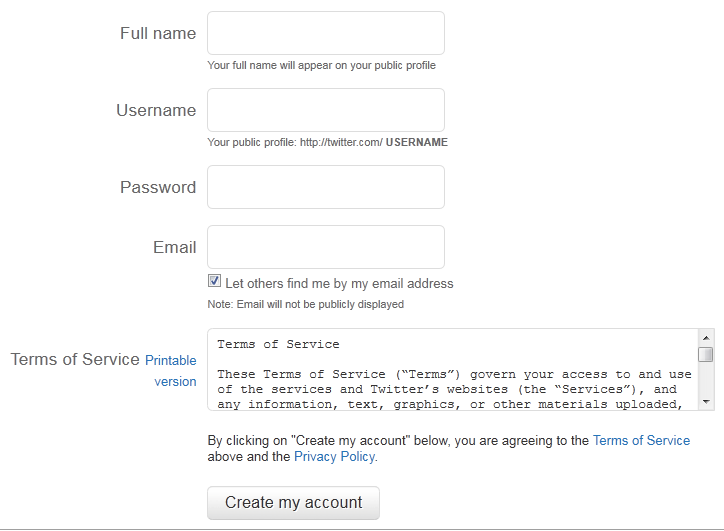The image size is (724, 531).
Task: Focus the Username text box
Action: click(325, 110)
